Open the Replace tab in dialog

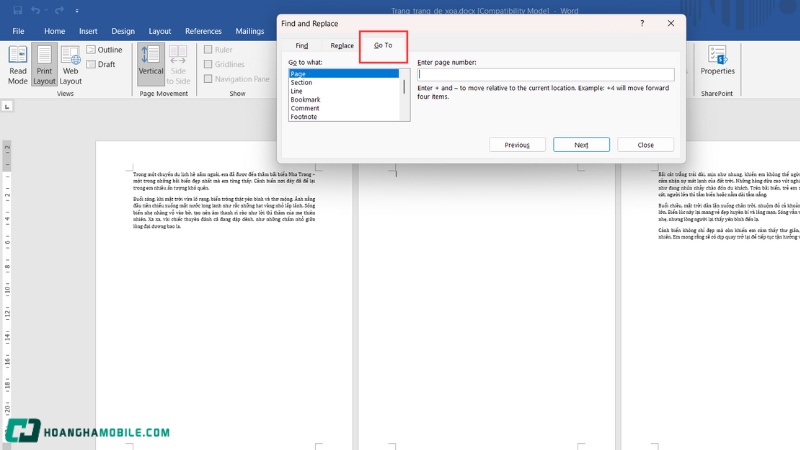coord(342,46)
